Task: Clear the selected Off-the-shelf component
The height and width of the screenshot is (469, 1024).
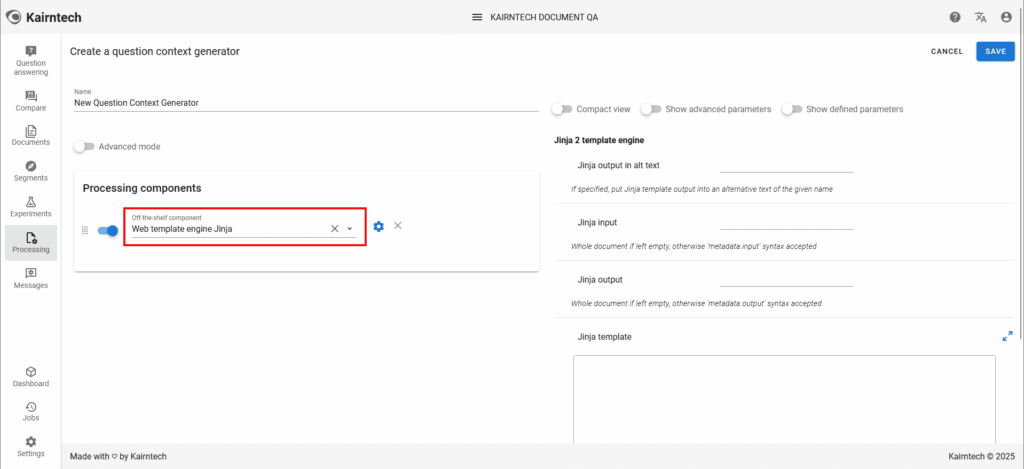Action: (x=335, y=229)
